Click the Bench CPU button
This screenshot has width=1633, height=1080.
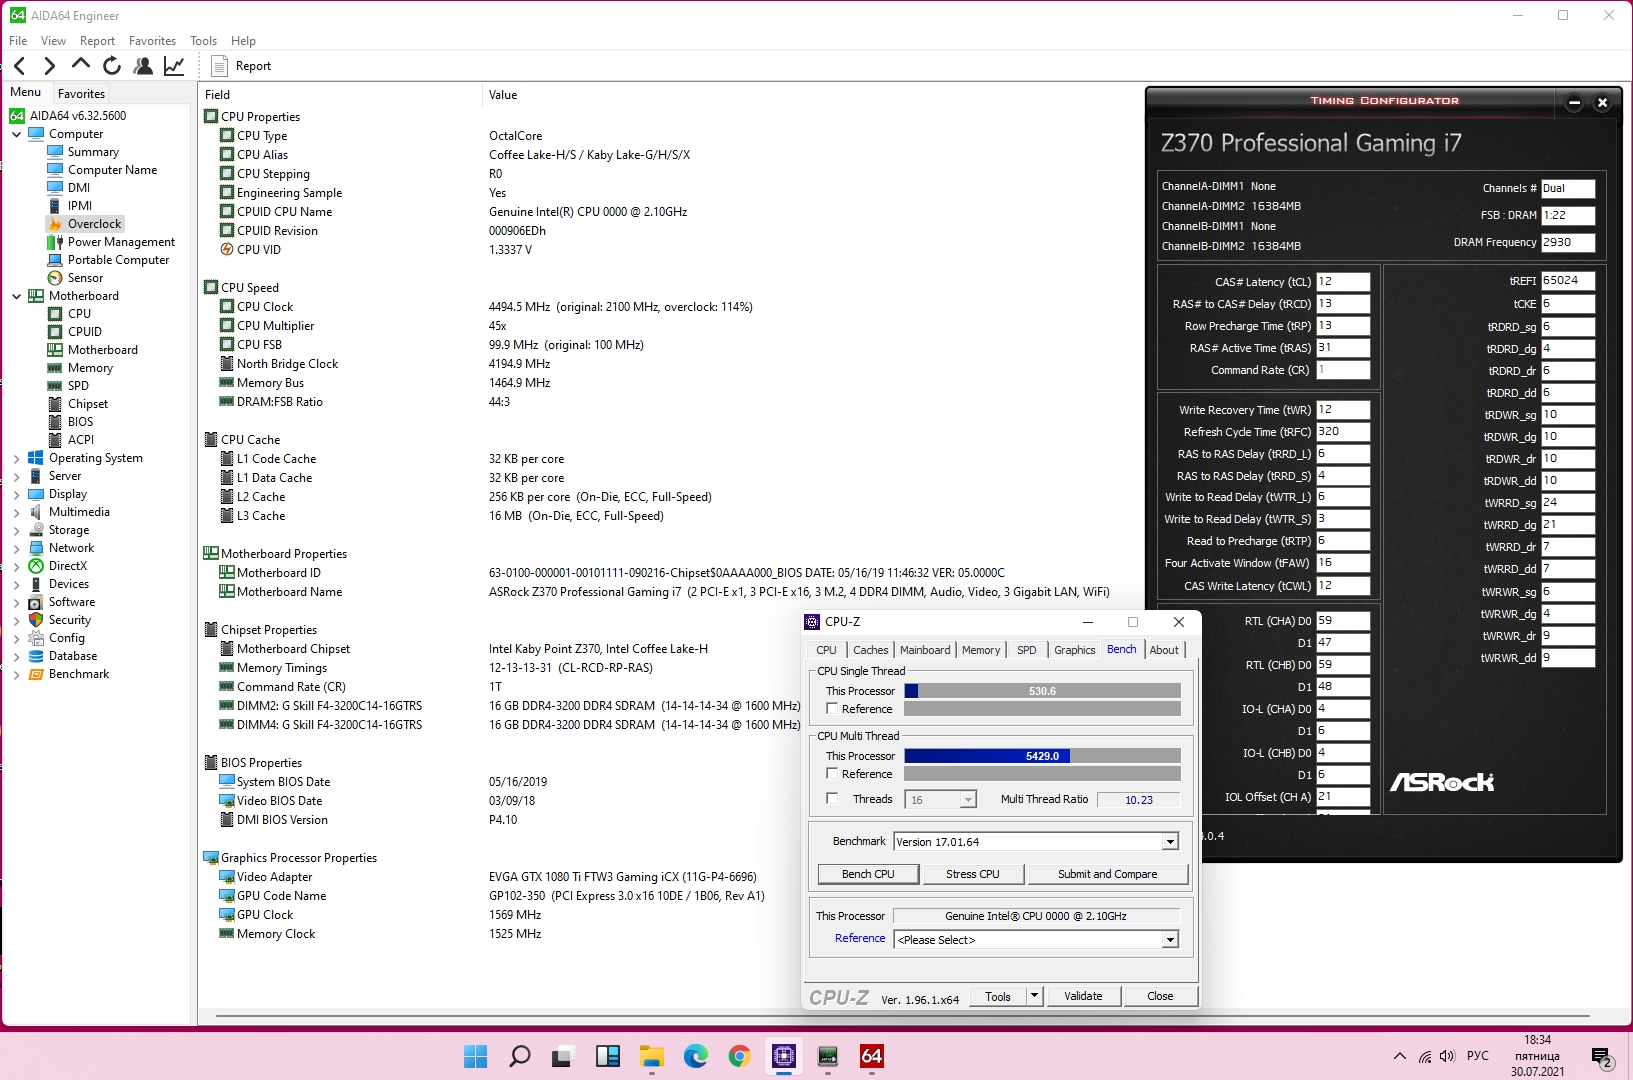tap(868, 874)
